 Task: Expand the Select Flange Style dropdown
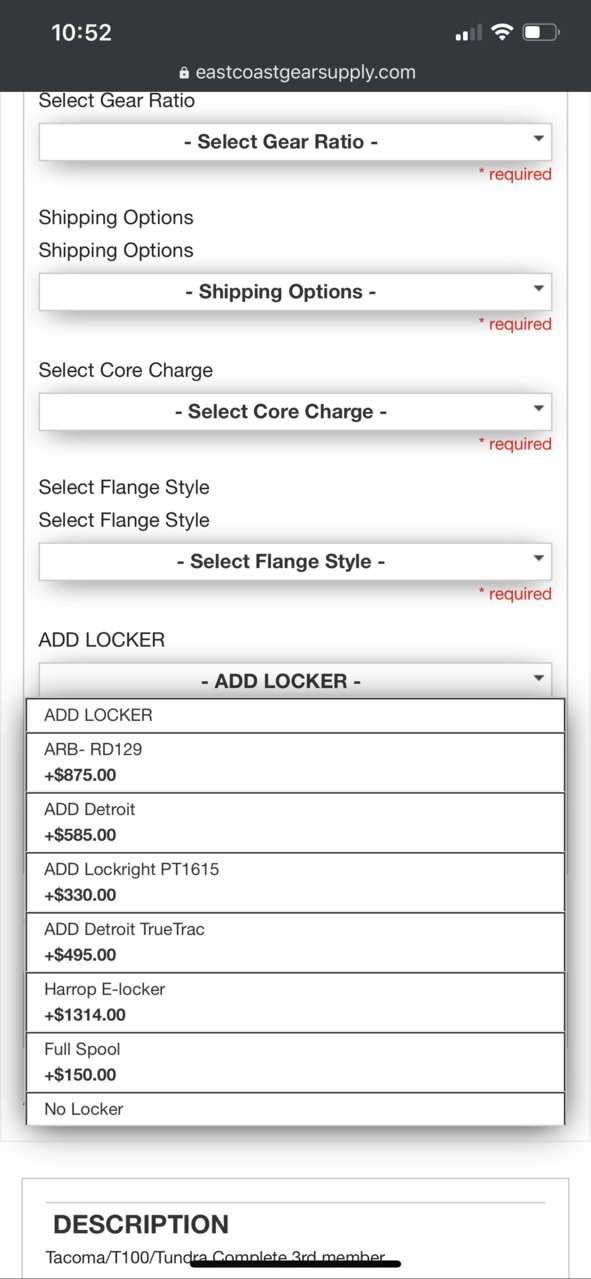[295, 562]
